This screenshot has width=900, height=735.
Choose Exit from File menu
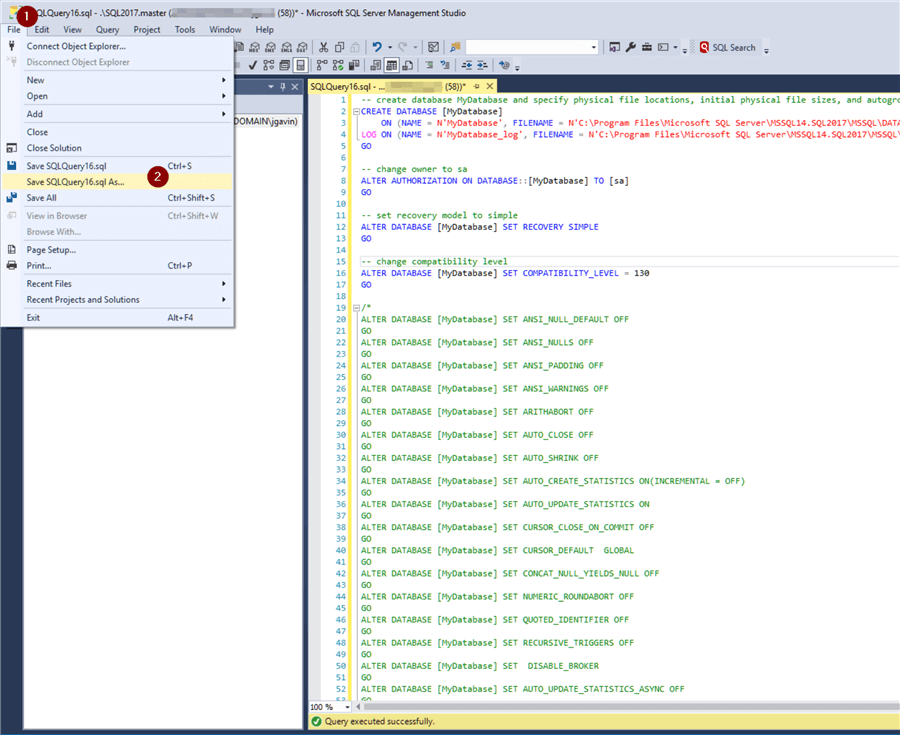tap(117, 317)
